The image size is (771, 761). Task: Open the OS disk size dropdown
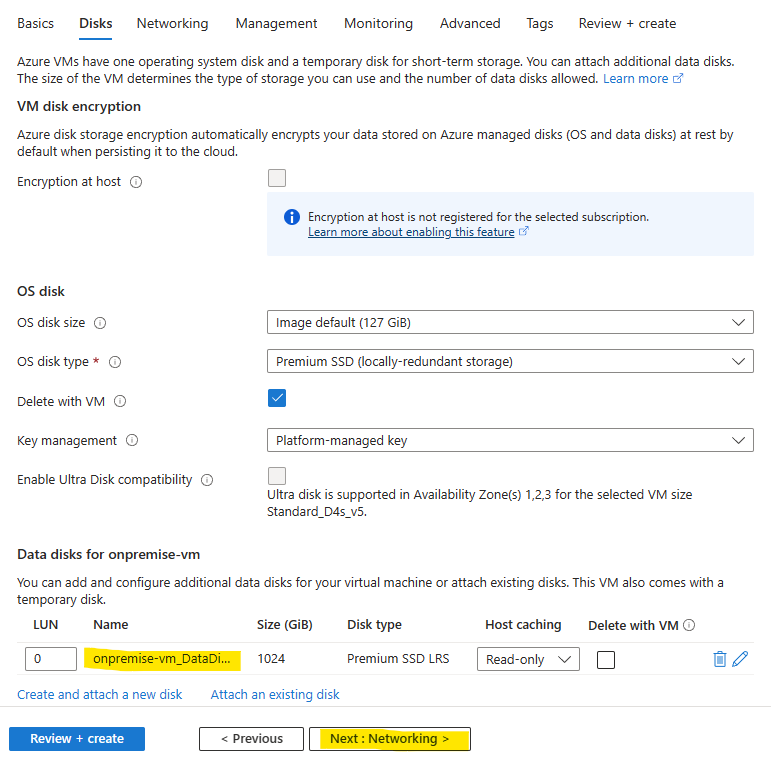point(510,322)
